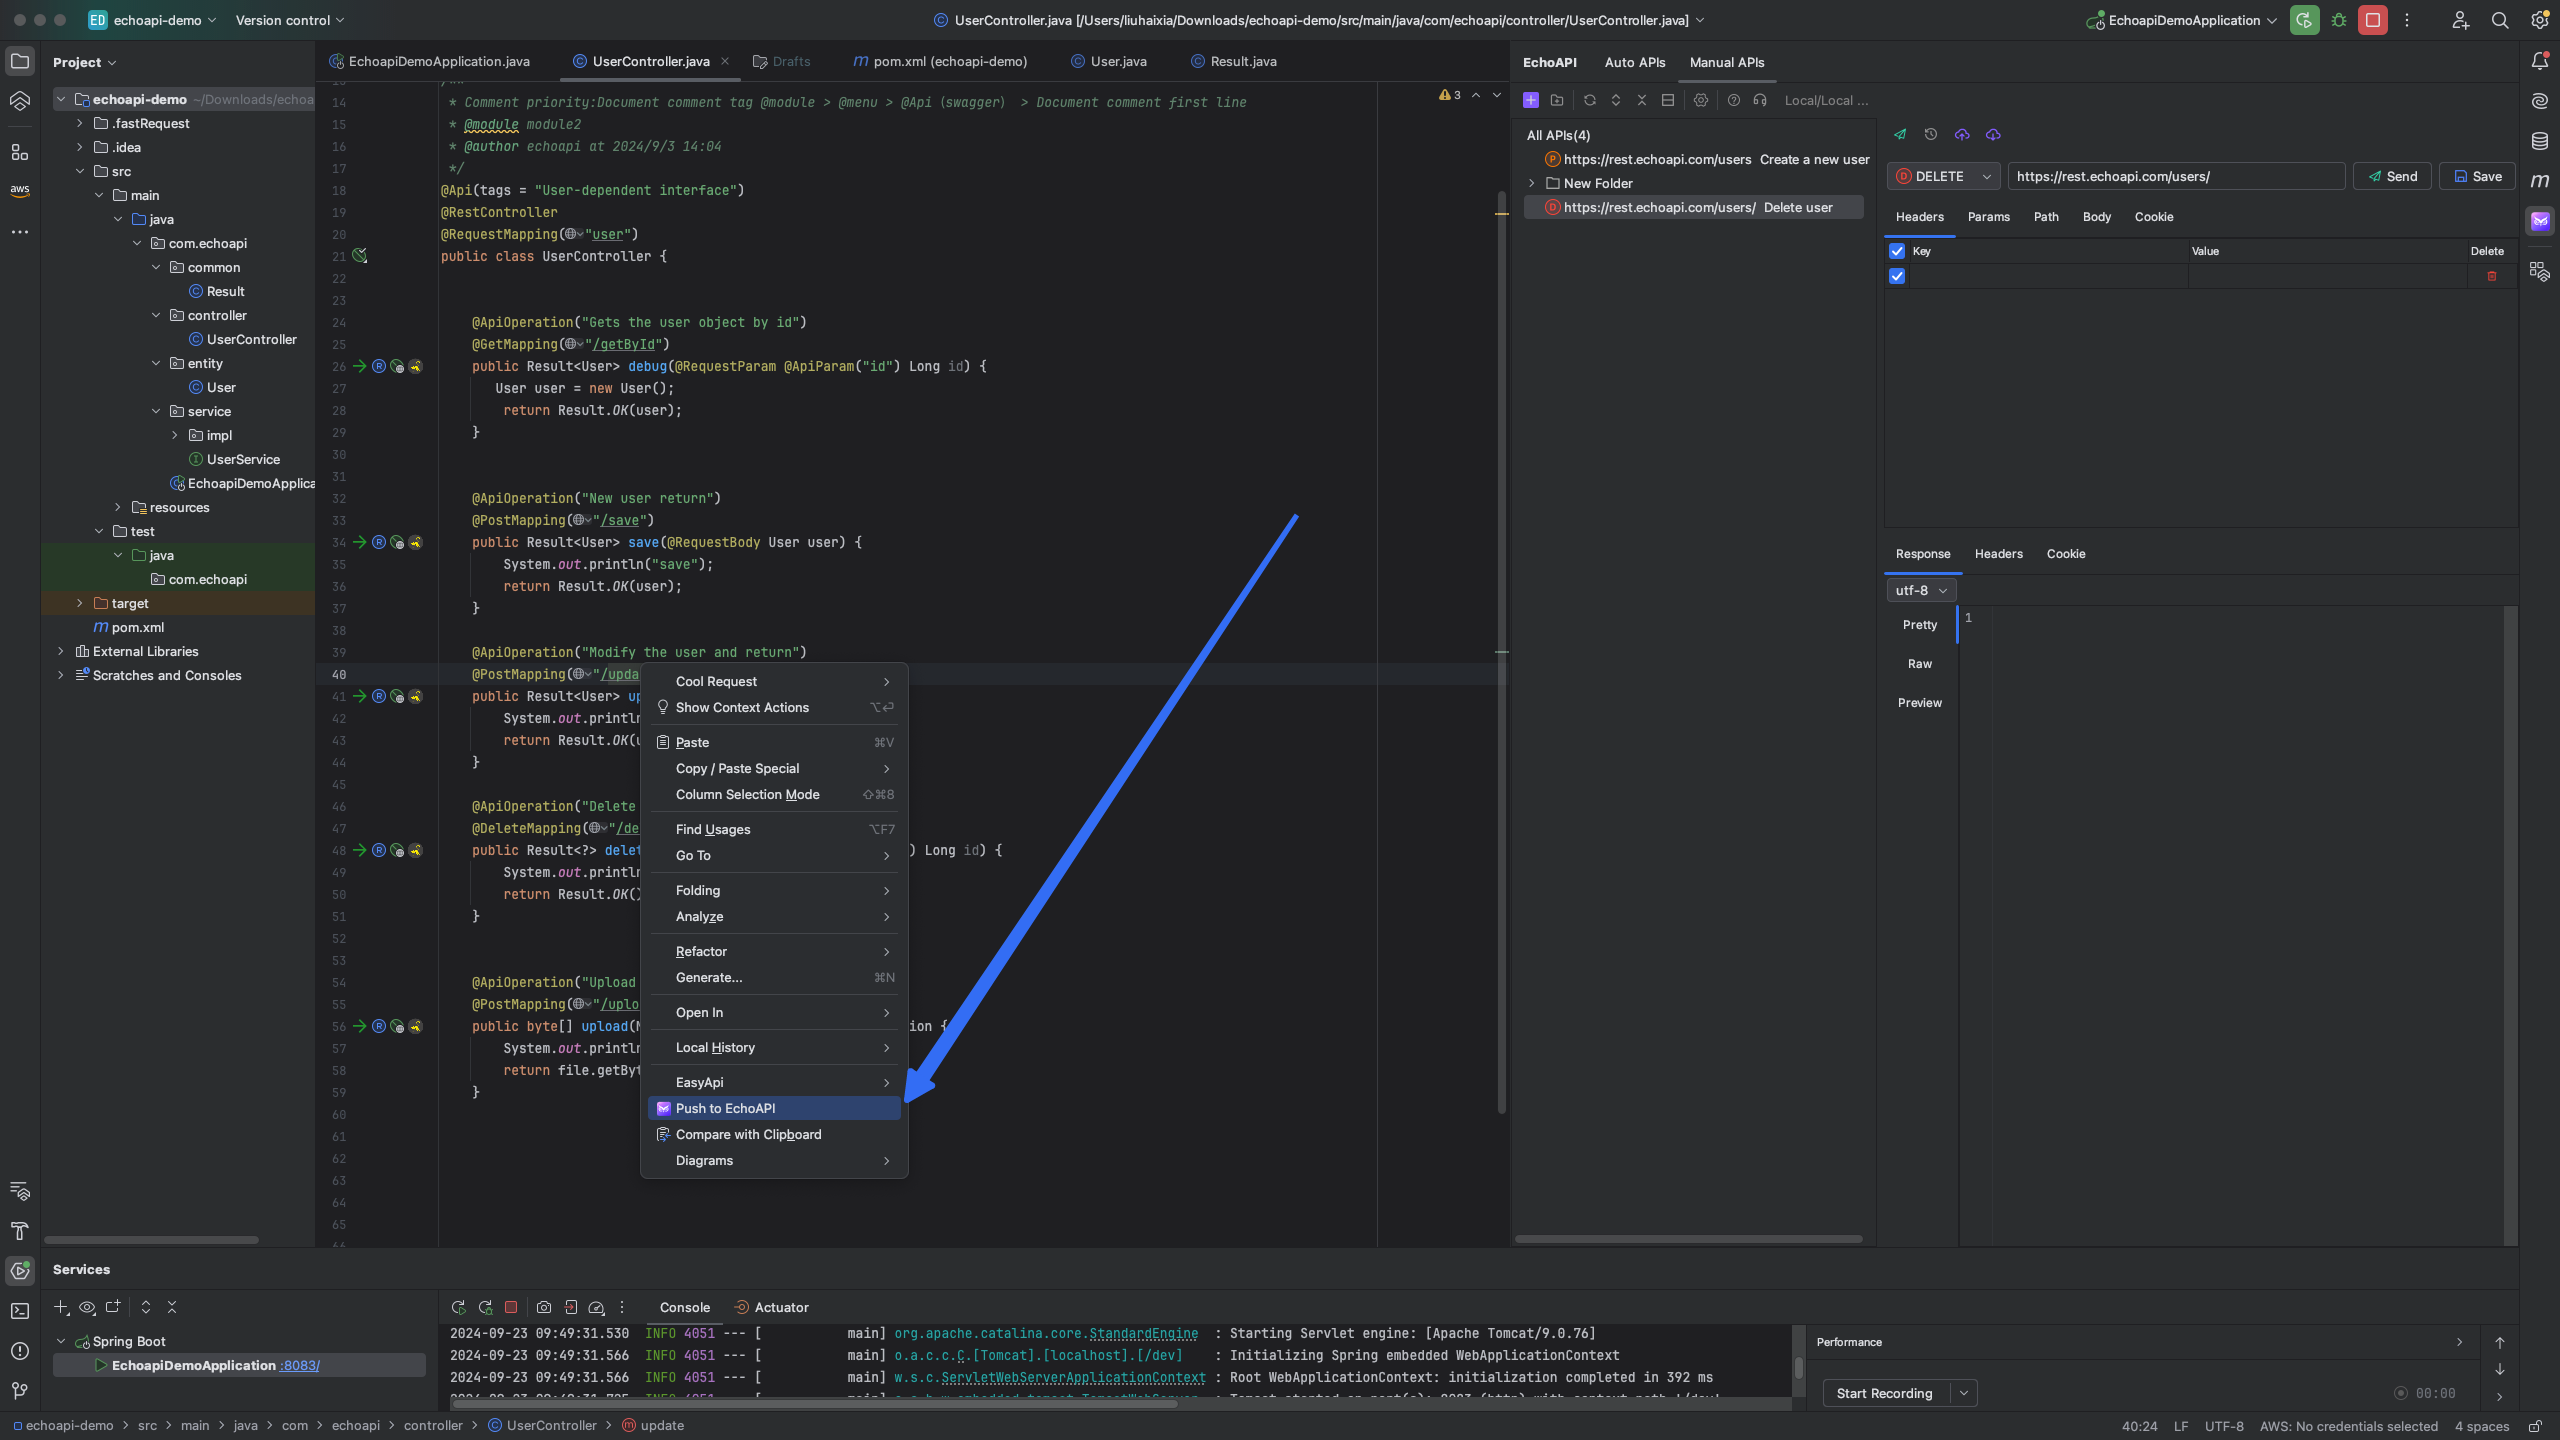
Task: Click the request history clock icon
Action: pyautogui.click(x=1931, y=134)
